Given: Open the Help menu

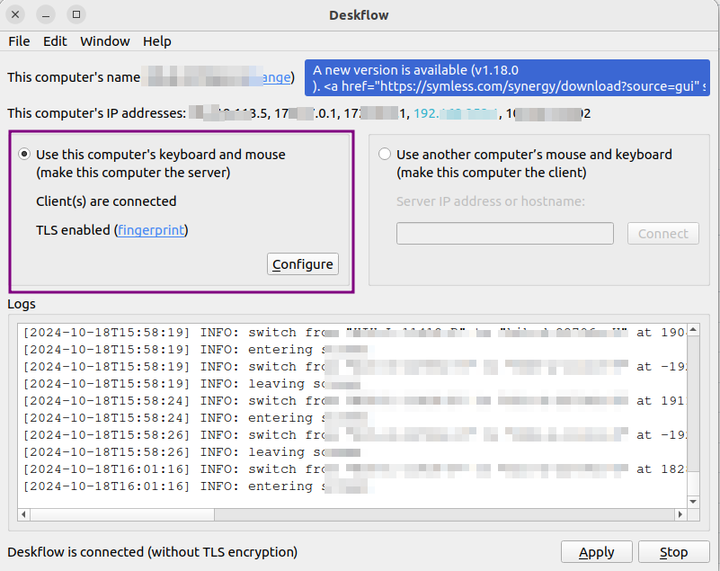Looking at the screenshot, I should tap(157, 41).
